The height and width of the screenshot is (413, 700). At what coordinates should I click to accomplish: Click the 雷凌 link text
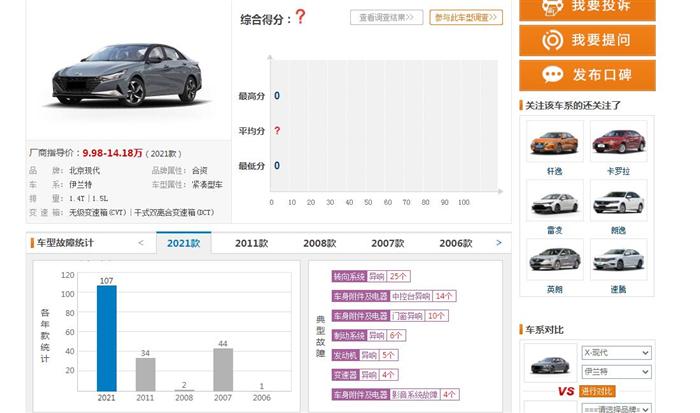click(554, 230)
